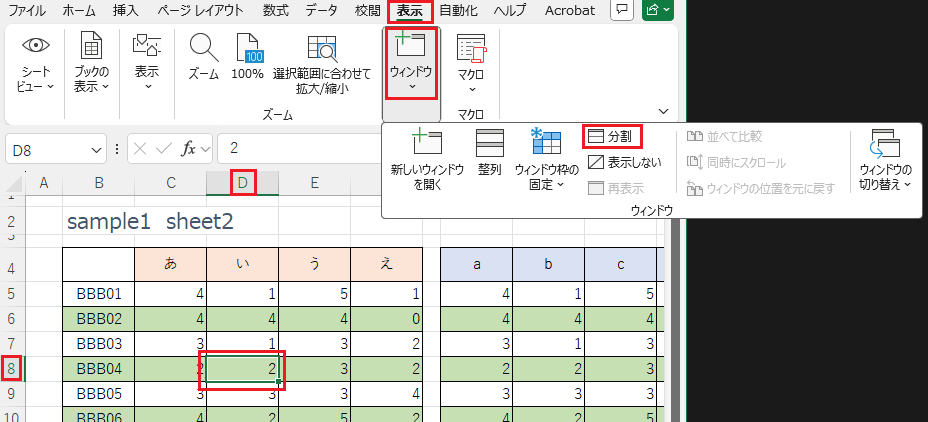Click cell BBB05

tap(99, 395)
